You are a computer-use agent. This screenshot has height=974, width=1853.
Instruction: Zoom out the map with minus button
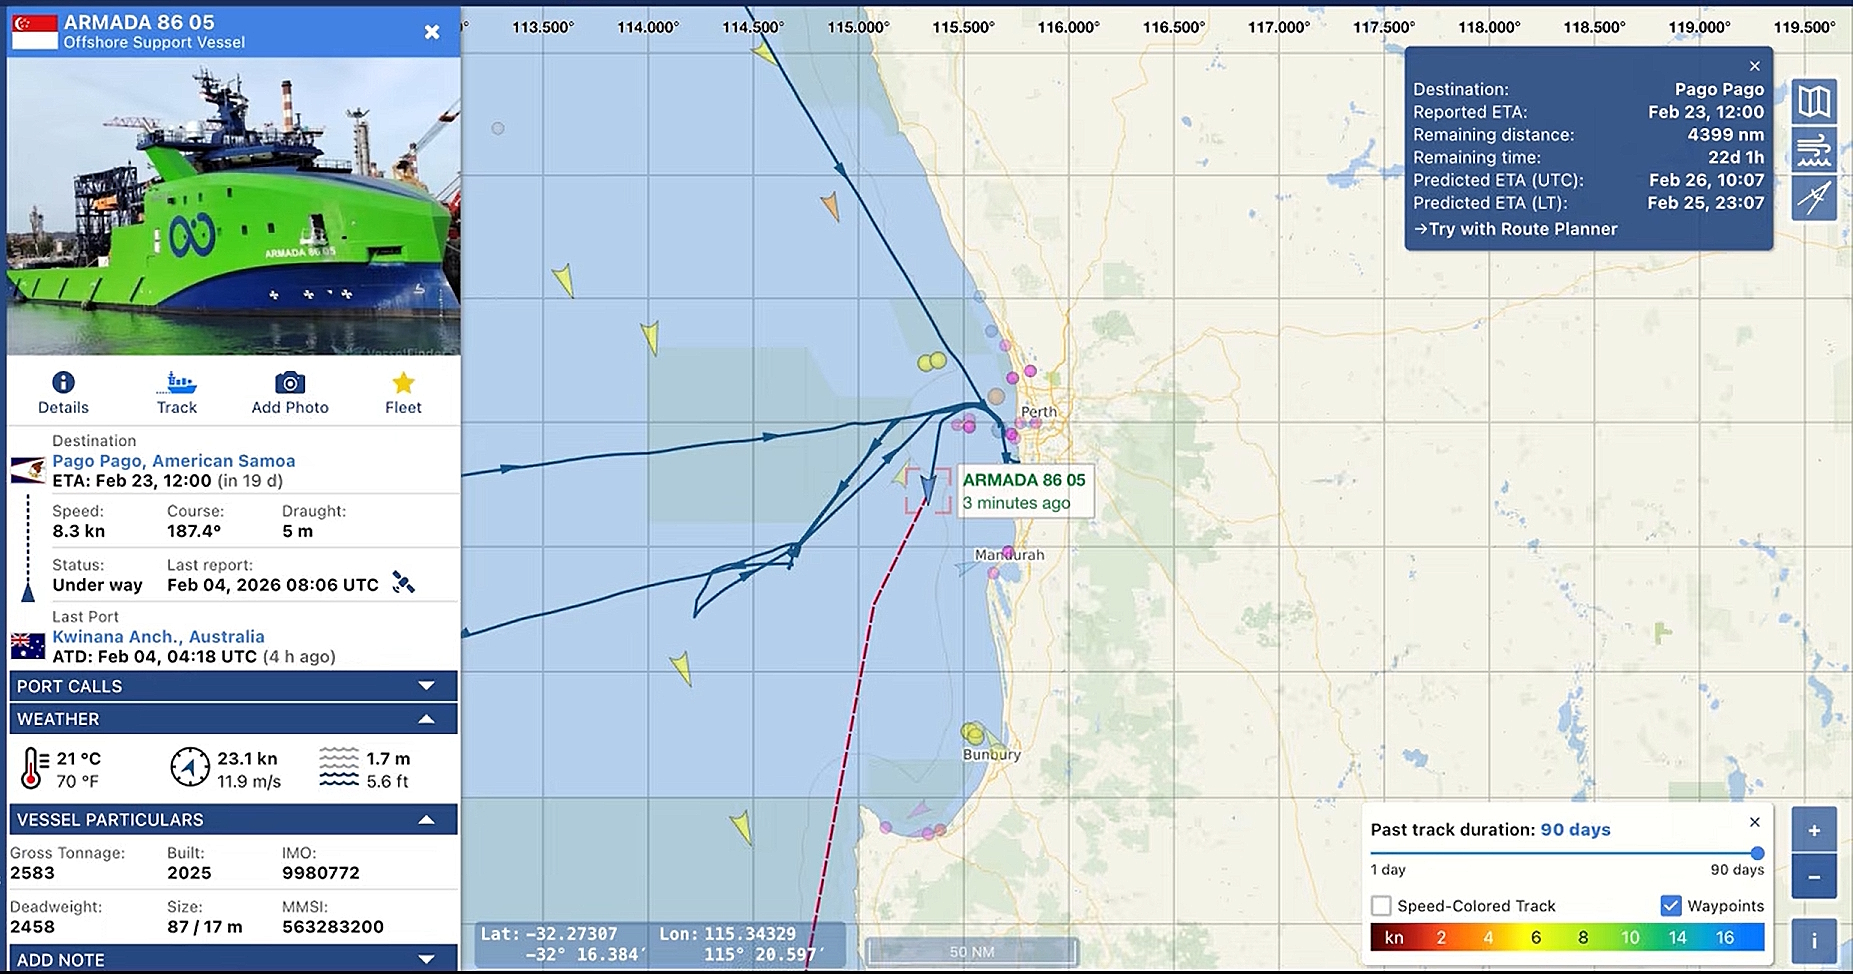click(x=1814, y=878)
